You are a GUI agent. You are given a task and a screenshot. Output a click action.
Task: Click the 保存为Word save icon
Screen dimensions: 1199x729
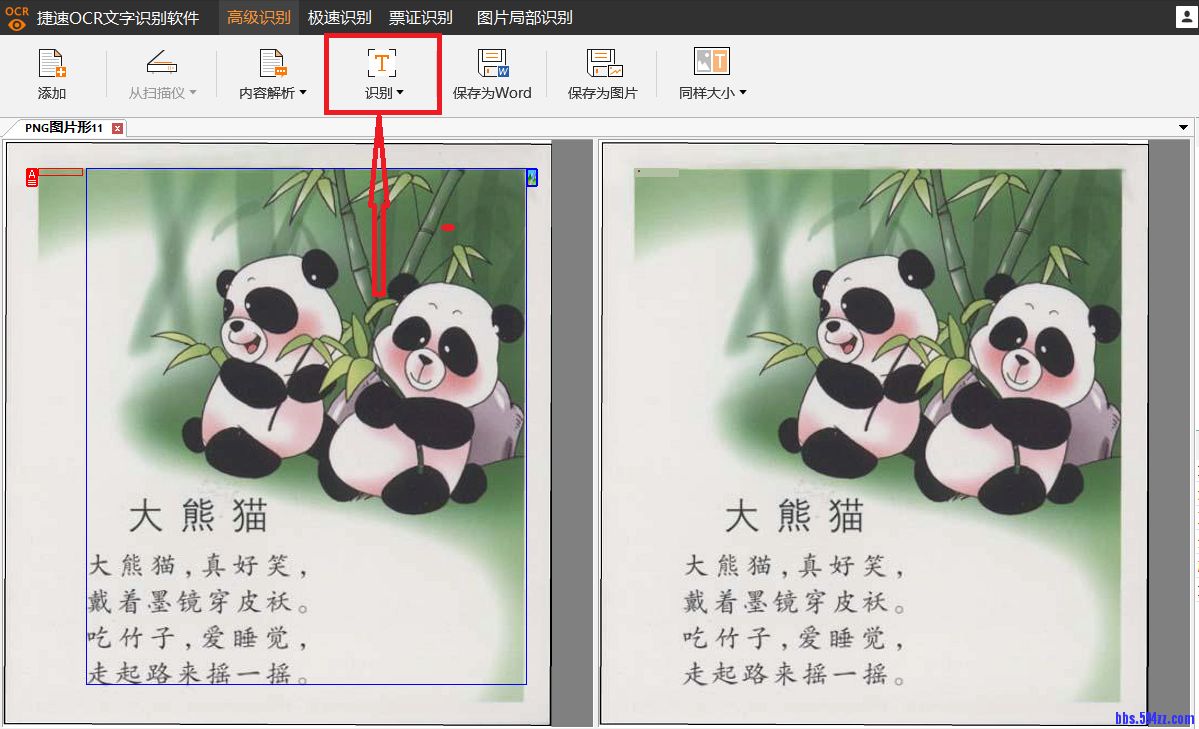pyautogui.click(x=492, y=70)
